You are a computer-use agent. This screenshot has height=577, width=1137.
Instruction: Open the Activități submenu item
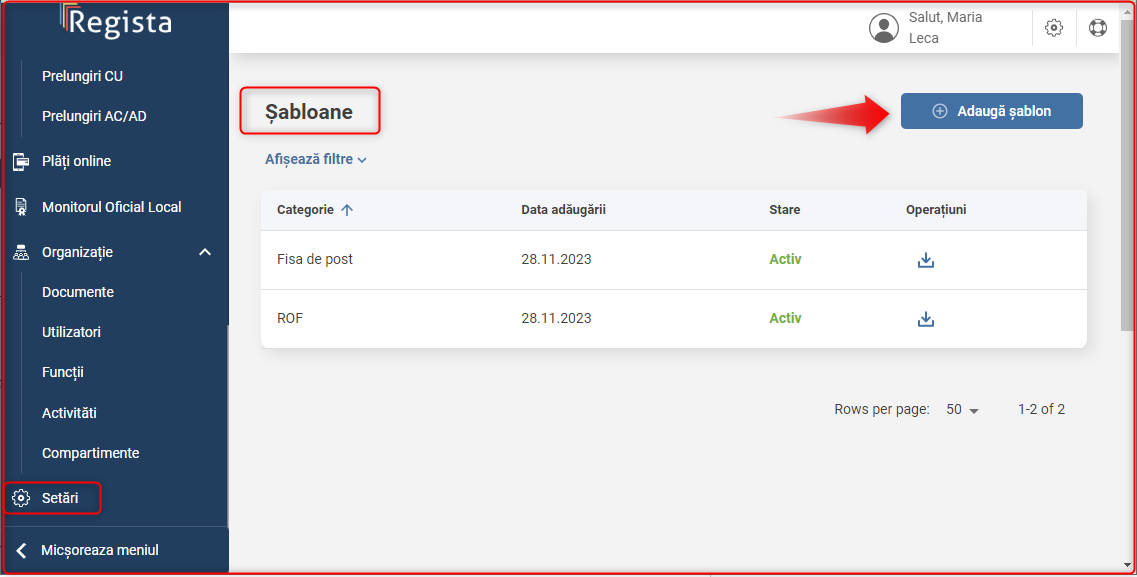69,413
